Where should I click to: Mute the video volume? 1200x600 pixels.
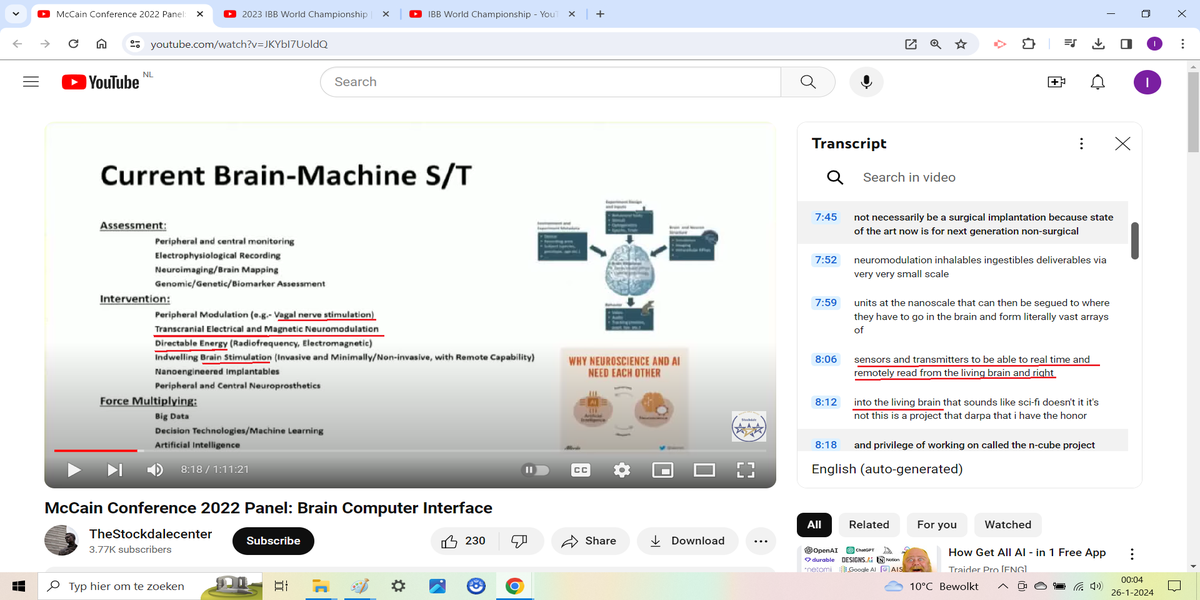tap(155, 470)
